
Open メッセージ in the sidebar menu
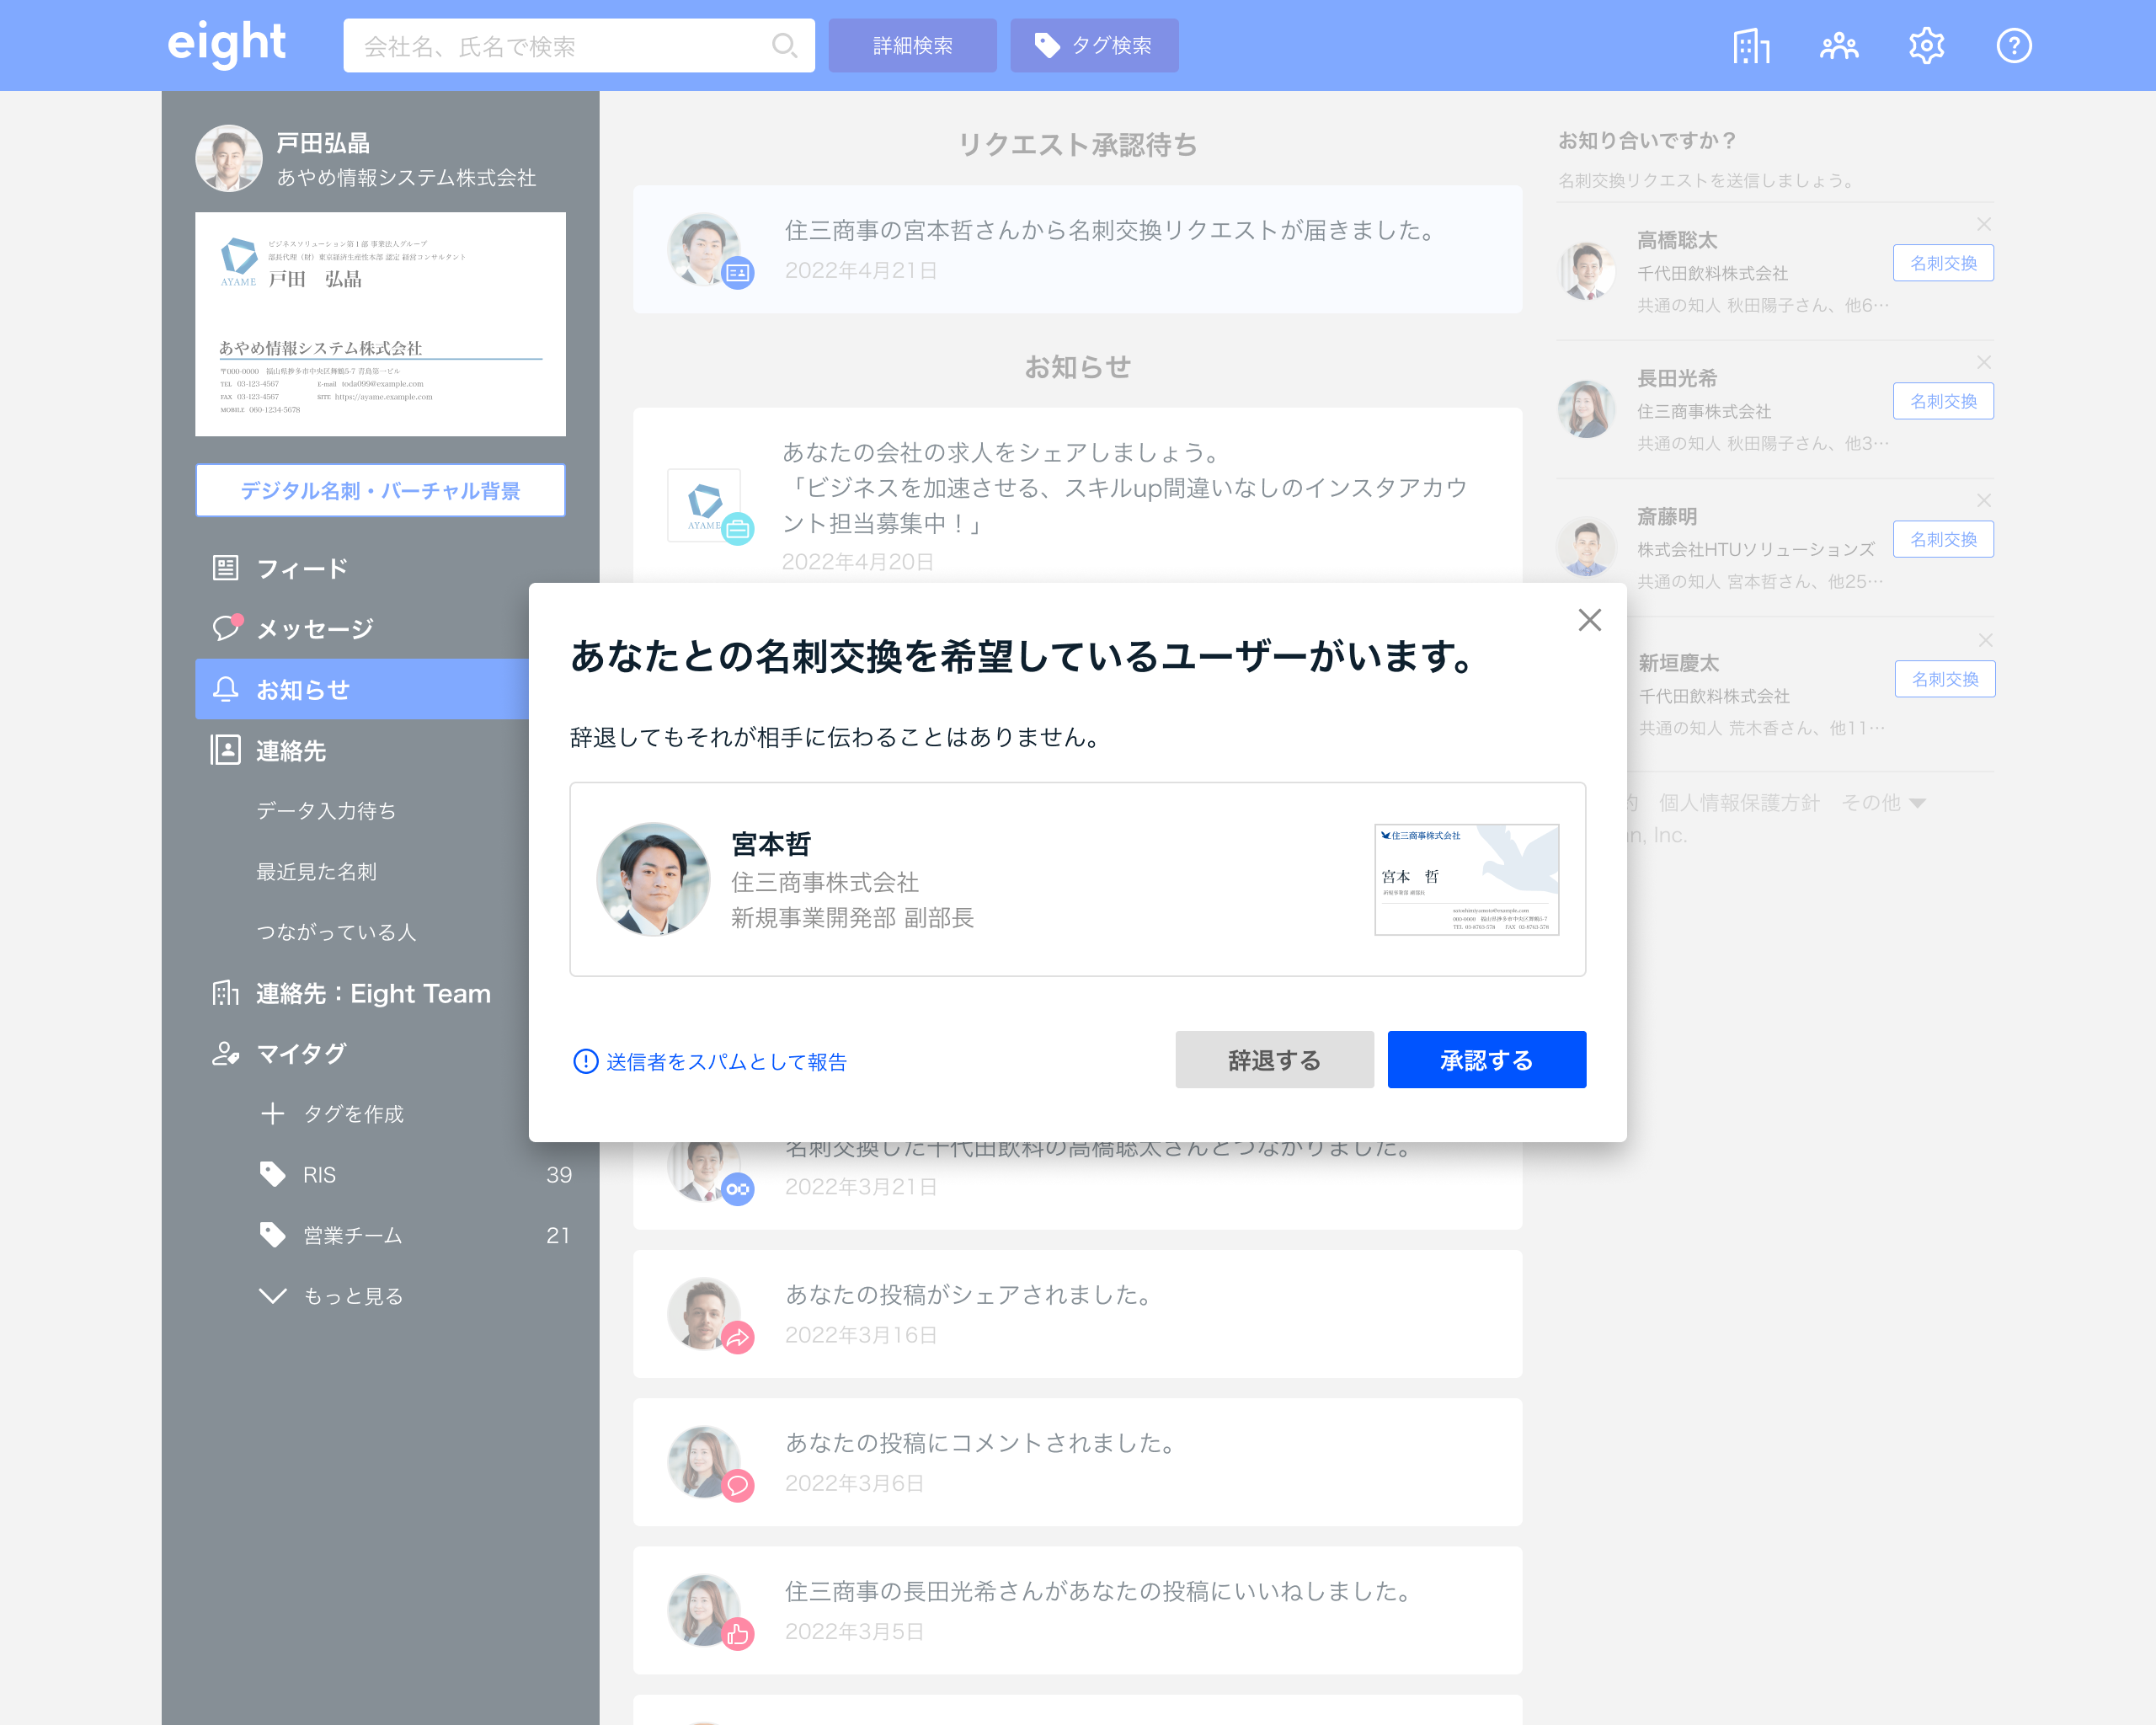314,629
